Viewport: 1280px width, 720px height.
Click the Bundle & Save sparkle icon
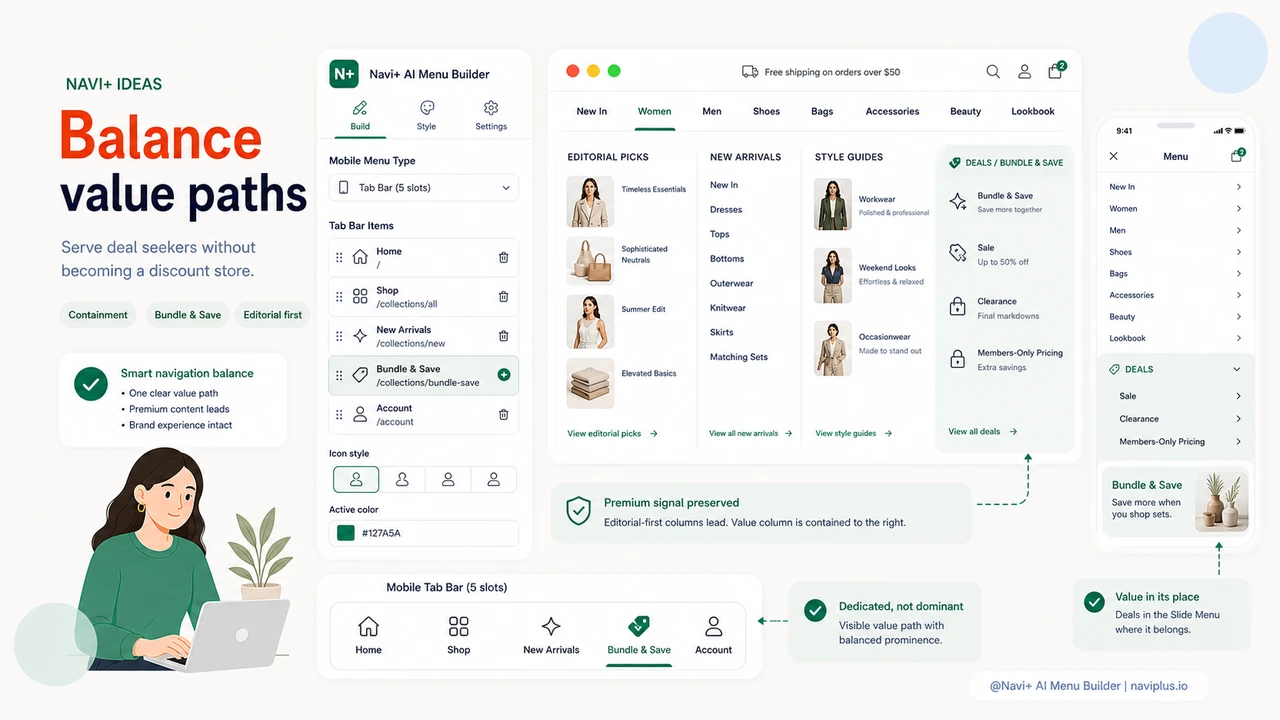pyautogui.click(x=958, y=202)
